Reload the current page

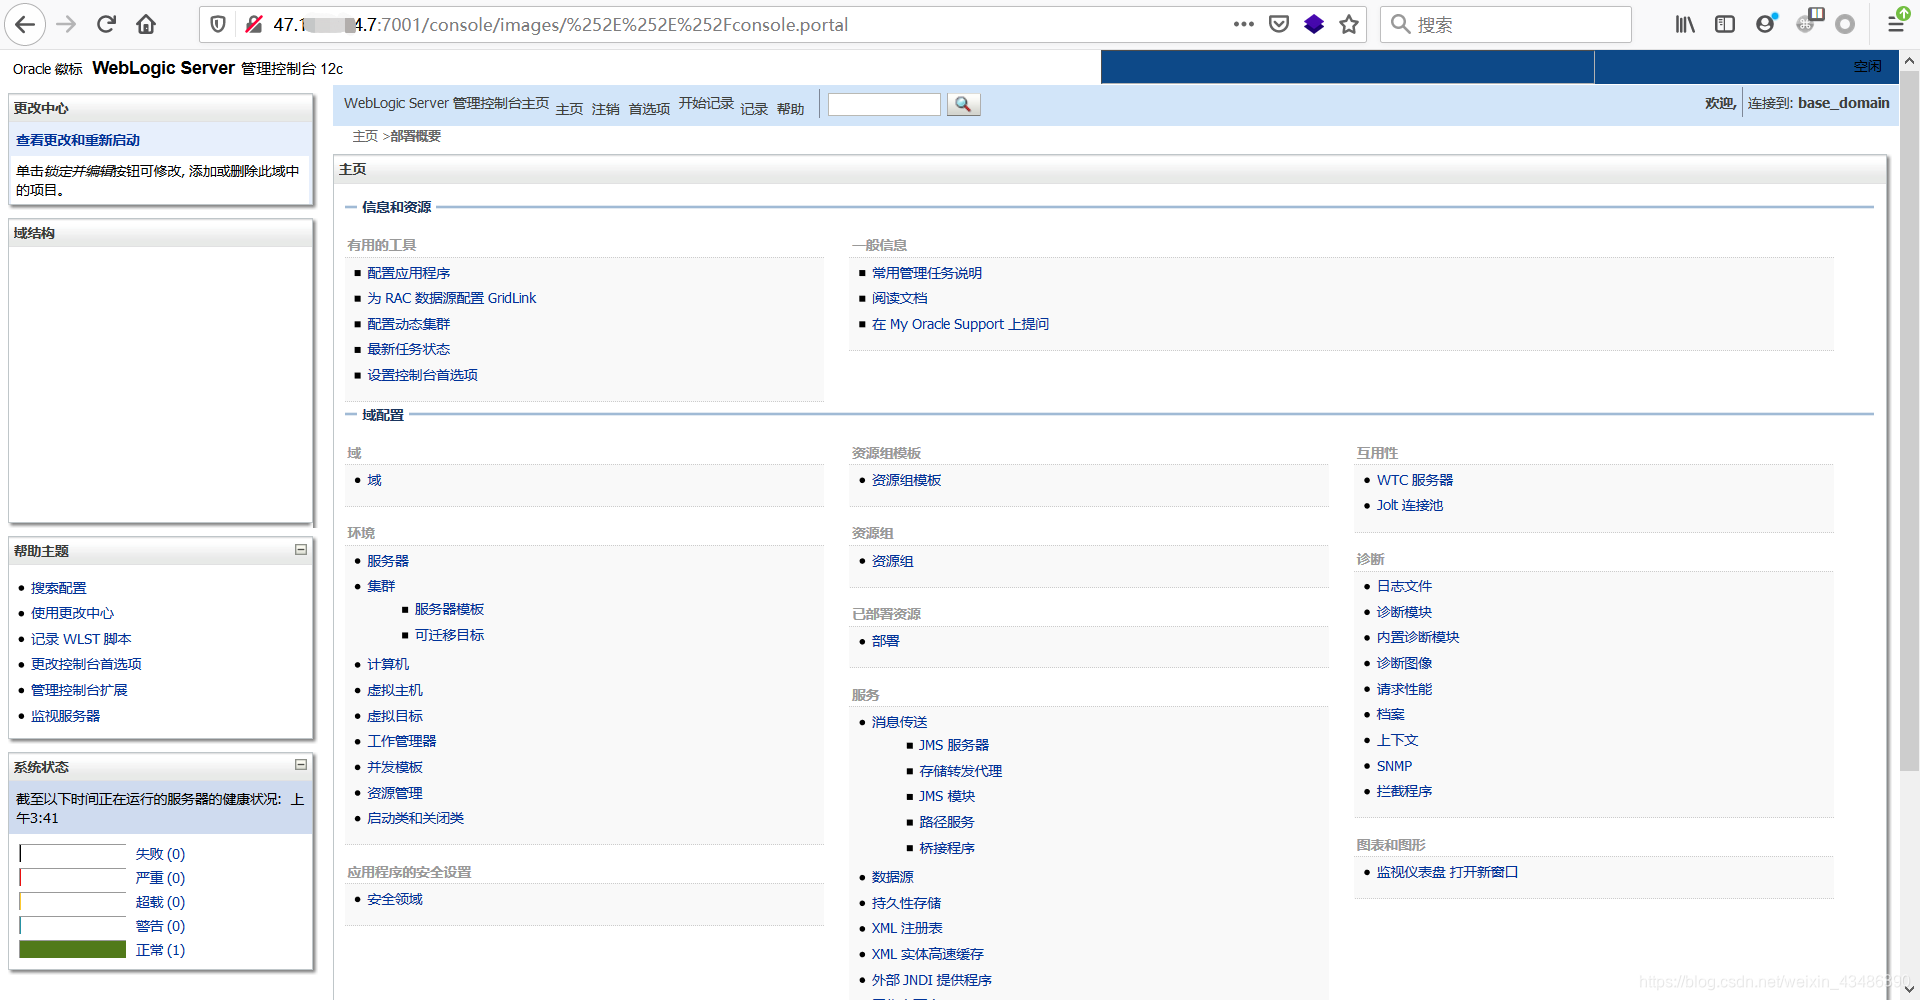pyautogui.click(x=106, y=24)
